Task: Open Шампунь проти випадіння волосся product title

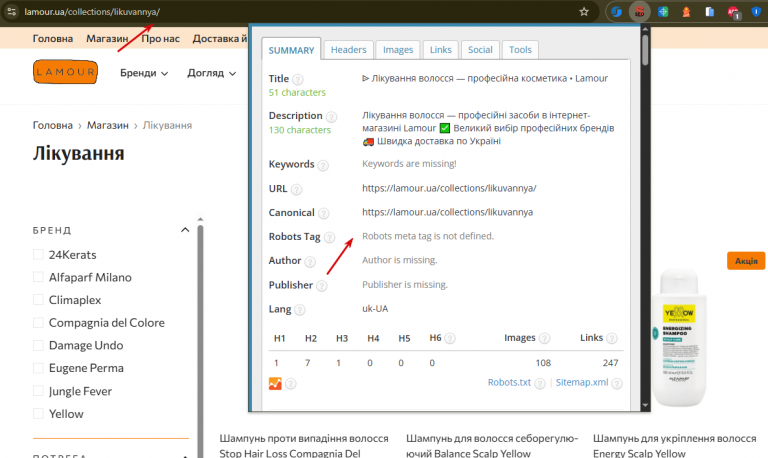Action: click(x=304, y=446)
